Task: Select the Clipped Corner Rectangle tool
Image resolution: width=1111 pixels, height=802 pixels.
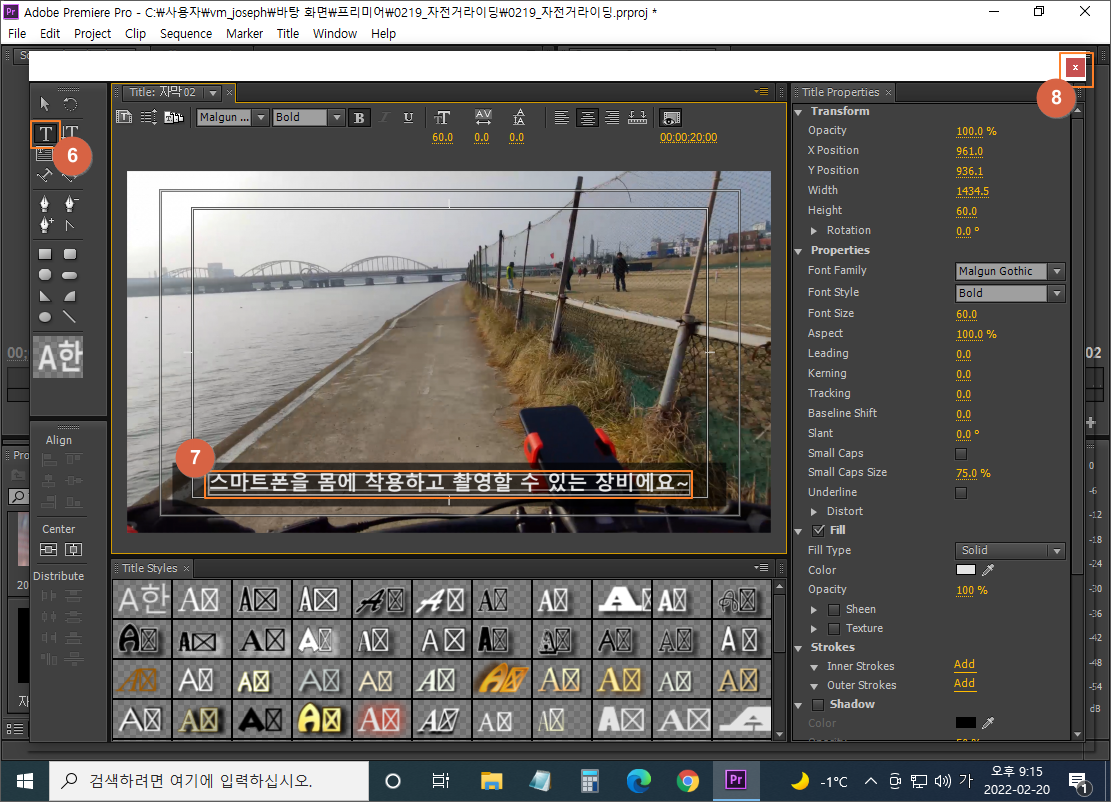Action: pos(45,275)
